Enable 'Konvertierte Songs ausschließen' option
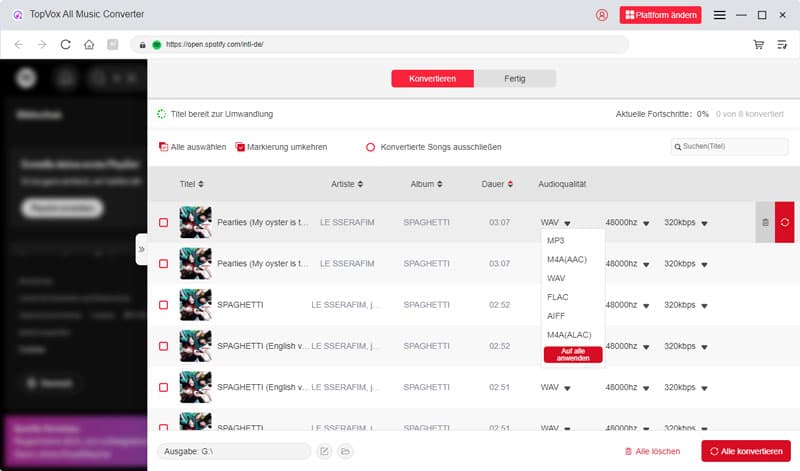 coord(370,147)
